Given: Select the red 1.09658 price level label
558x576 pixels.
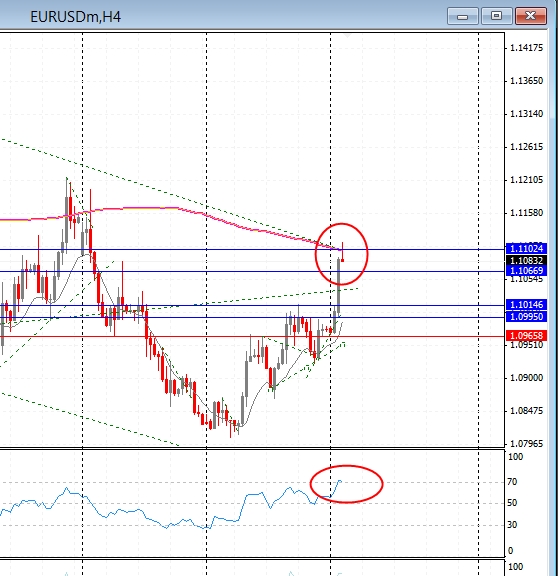Looking at the screenshot, I should (526, 335).
